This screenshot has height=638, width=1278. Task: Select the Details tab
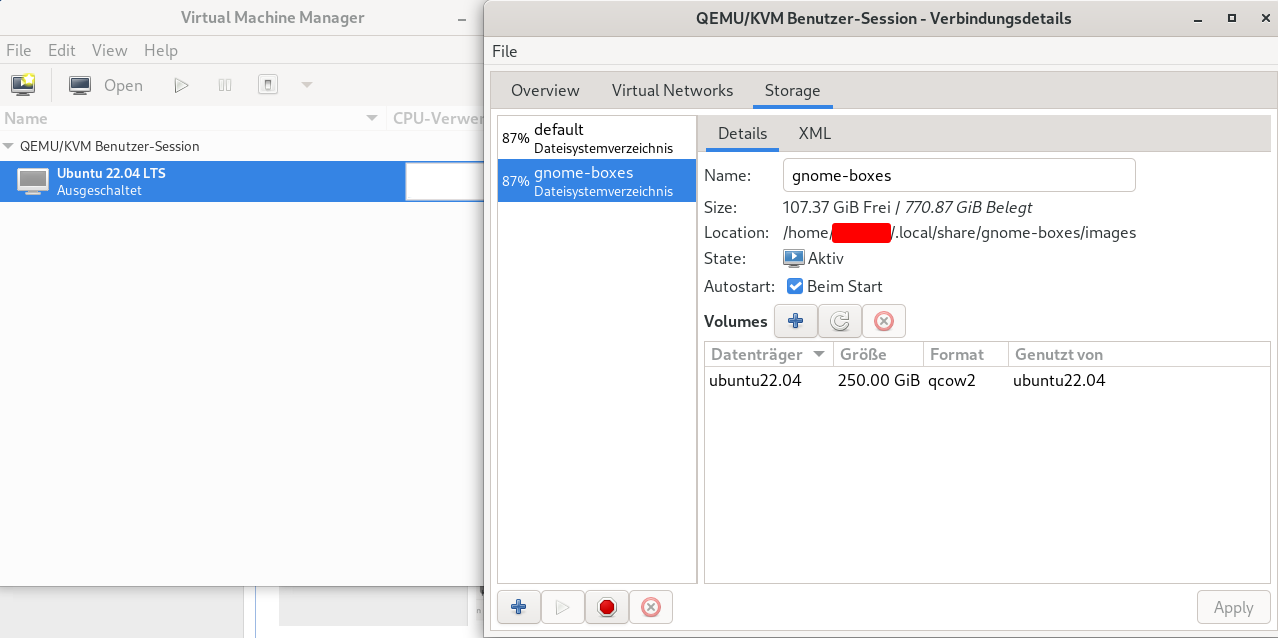742,133
